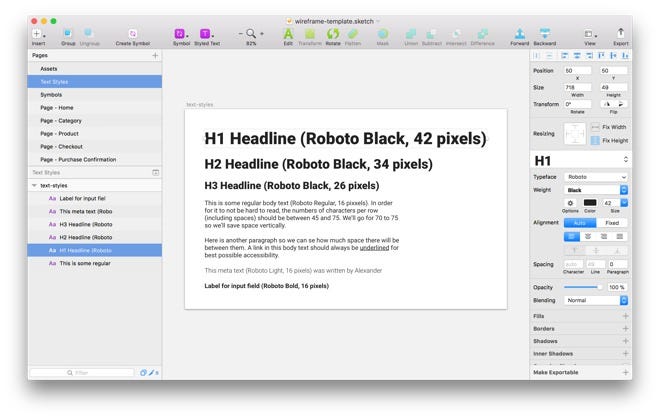Open the Typeface dropdown showing Roboto

(596, 177)
